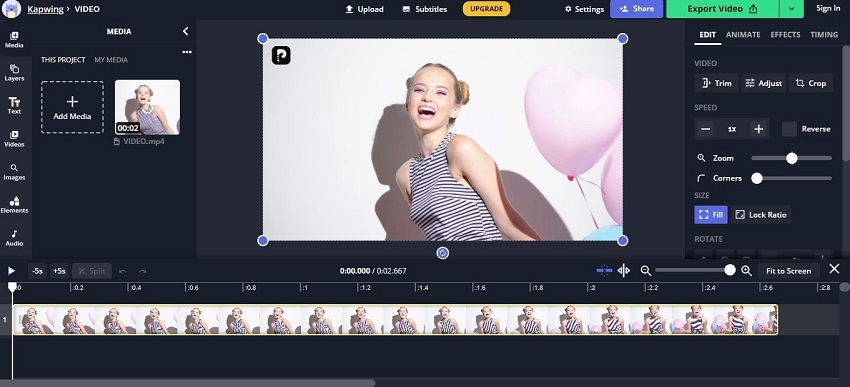Increase speed with plus button
The height and width of the screenshot is (387, 850).
[x=758, y=129]
